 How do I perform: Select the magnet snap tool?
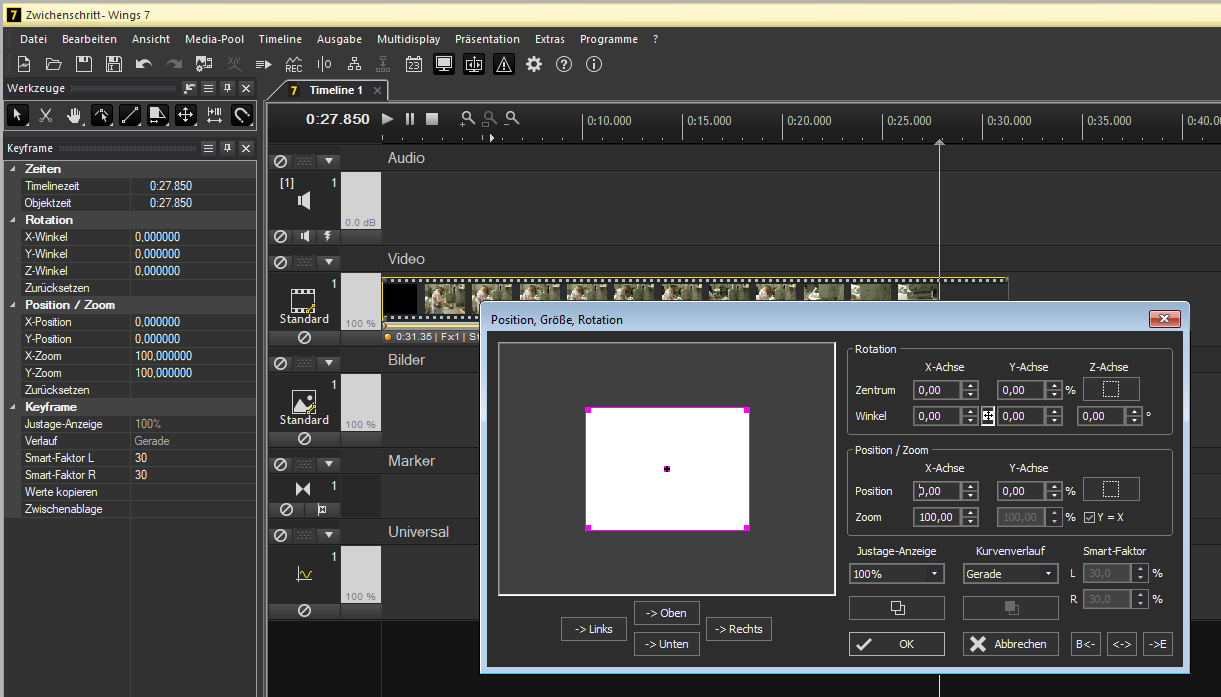(x=242, y=115)
